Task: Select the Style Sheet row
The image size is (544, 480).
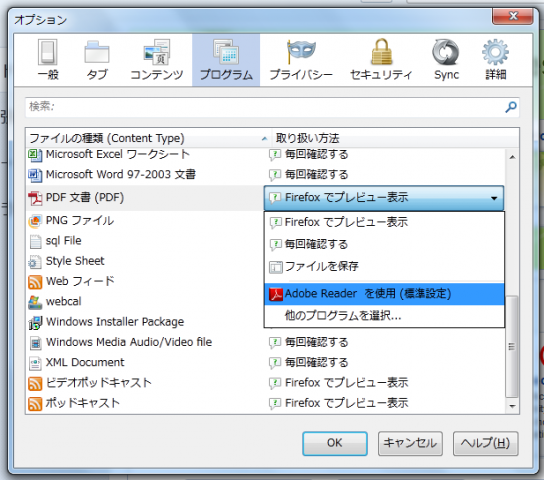Action: click(x=145, y=261)
